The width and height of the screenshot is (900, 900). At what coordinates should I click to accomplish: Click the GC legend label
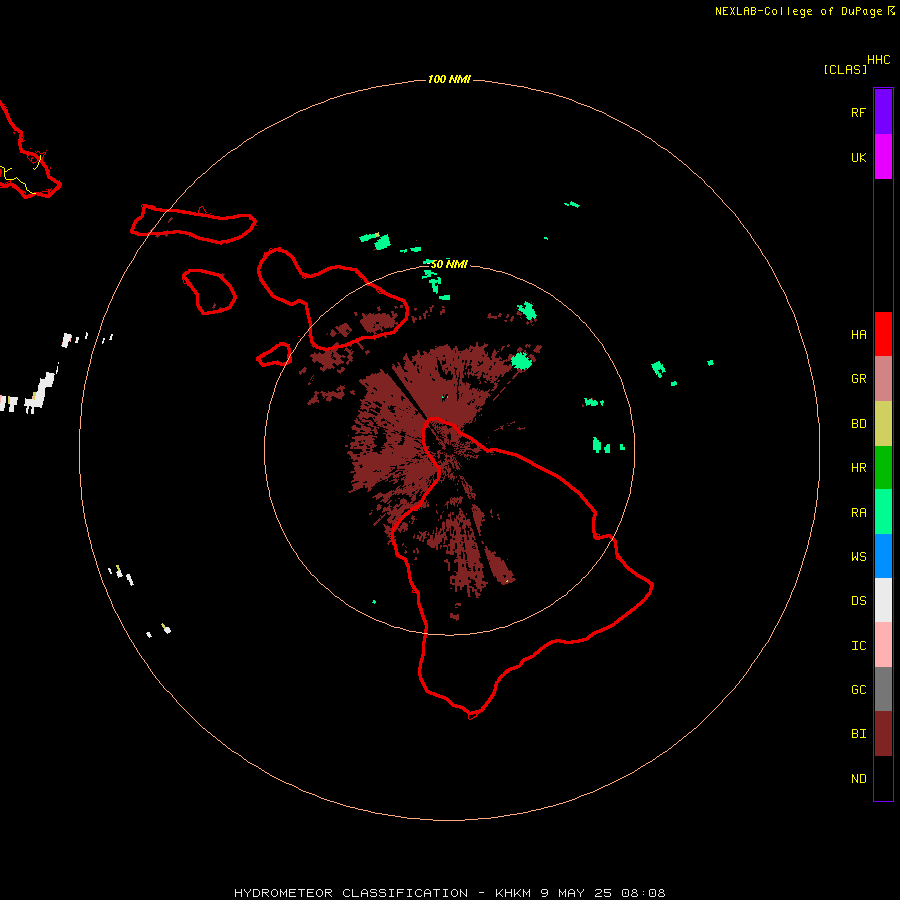pyautogui.click(x=858, y=690)
